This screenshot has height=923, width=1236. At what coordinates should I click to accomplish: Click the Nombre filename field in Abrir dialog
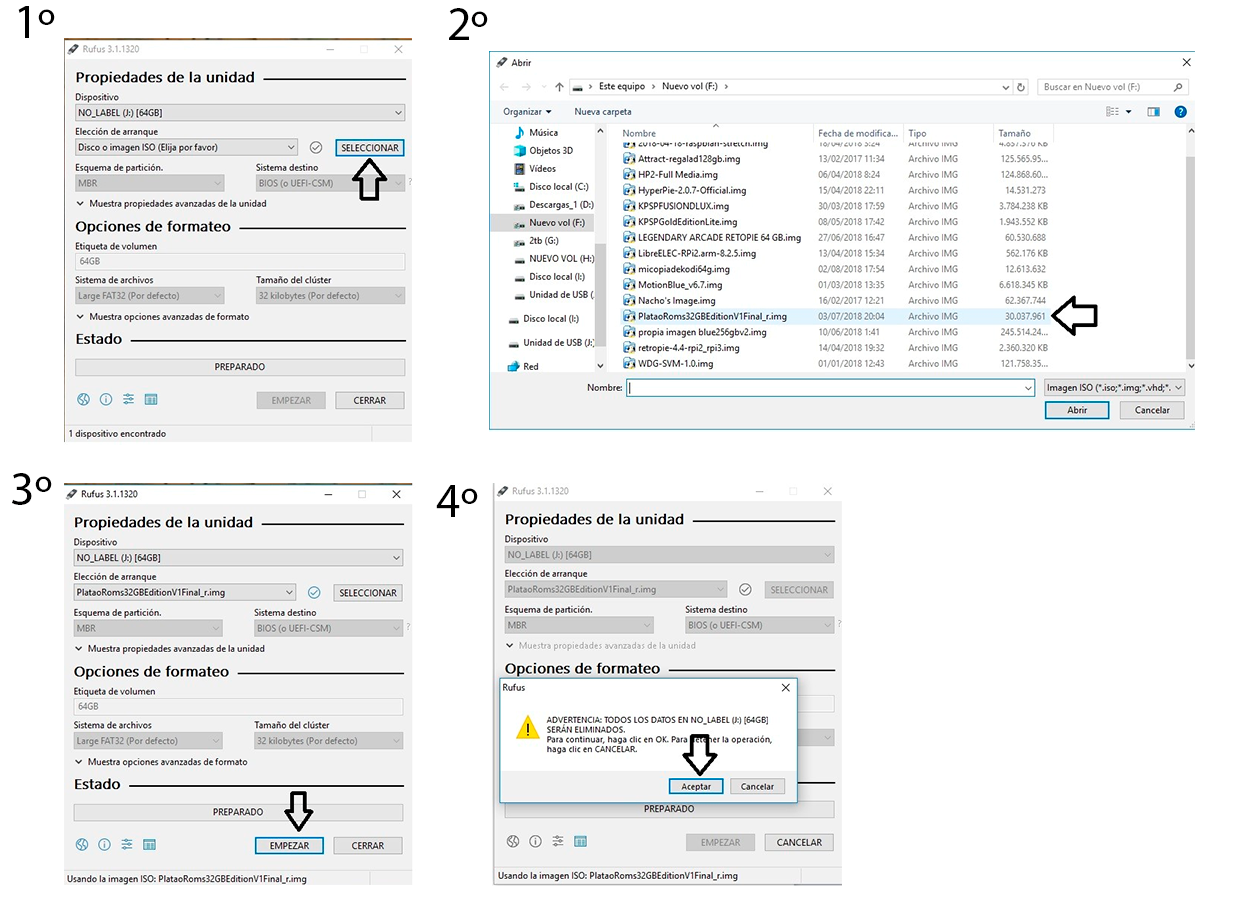(830, 387)
